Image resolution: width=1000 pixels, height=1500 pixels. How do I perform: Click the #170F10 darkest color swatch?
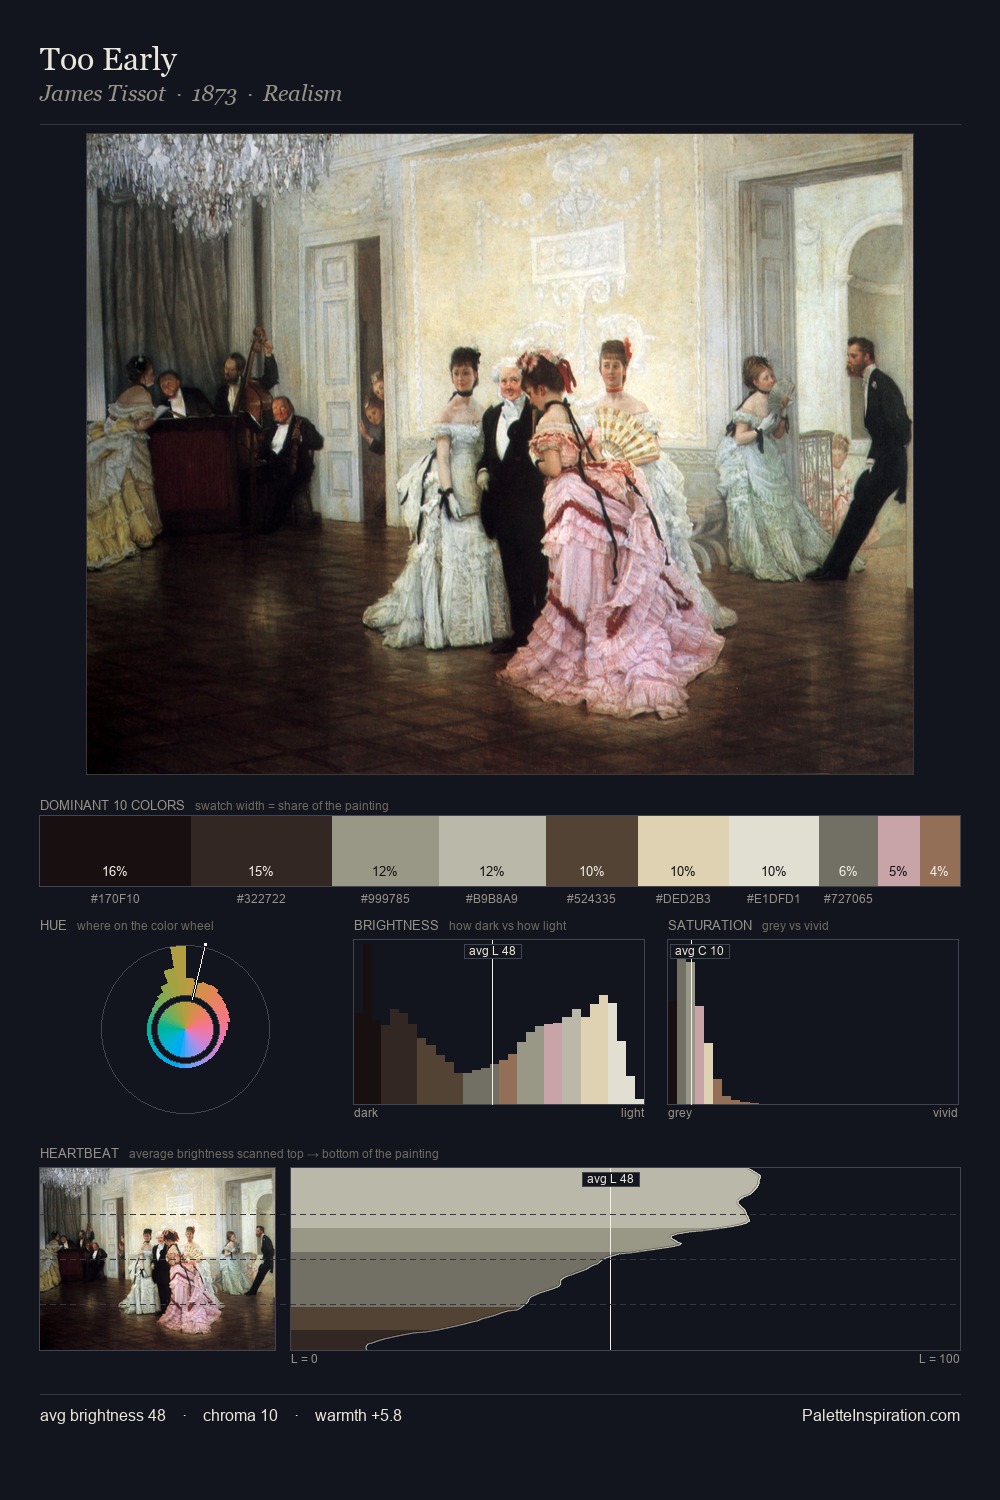115,851
